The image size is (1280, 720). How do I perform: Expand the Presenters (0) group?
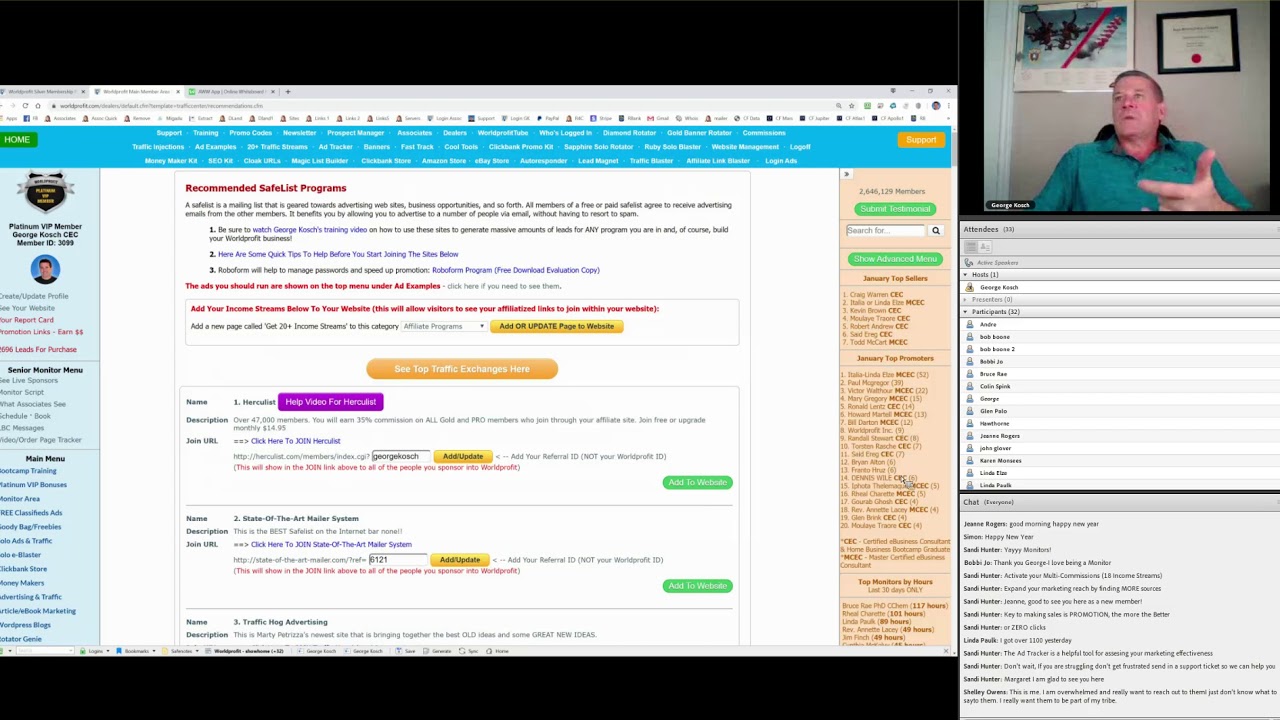(x=966, y=299)
